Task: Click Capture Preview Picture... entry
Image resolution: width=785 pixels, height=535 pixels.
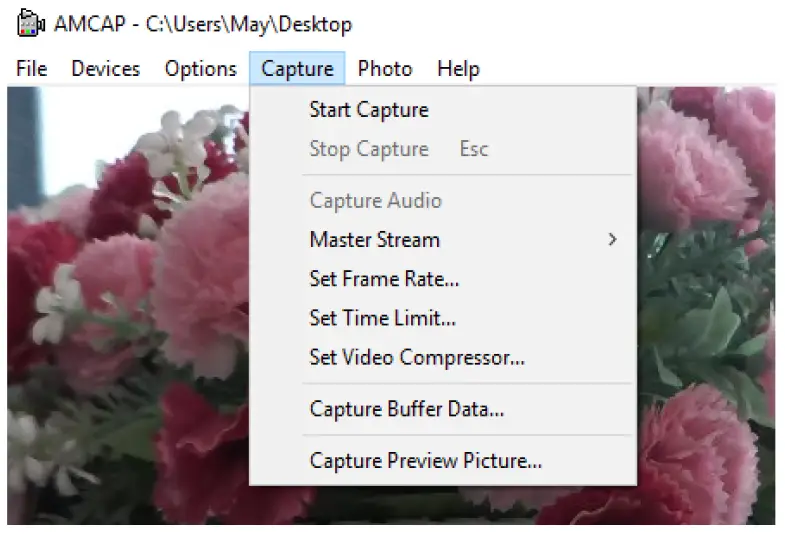Action: (425, 461)
